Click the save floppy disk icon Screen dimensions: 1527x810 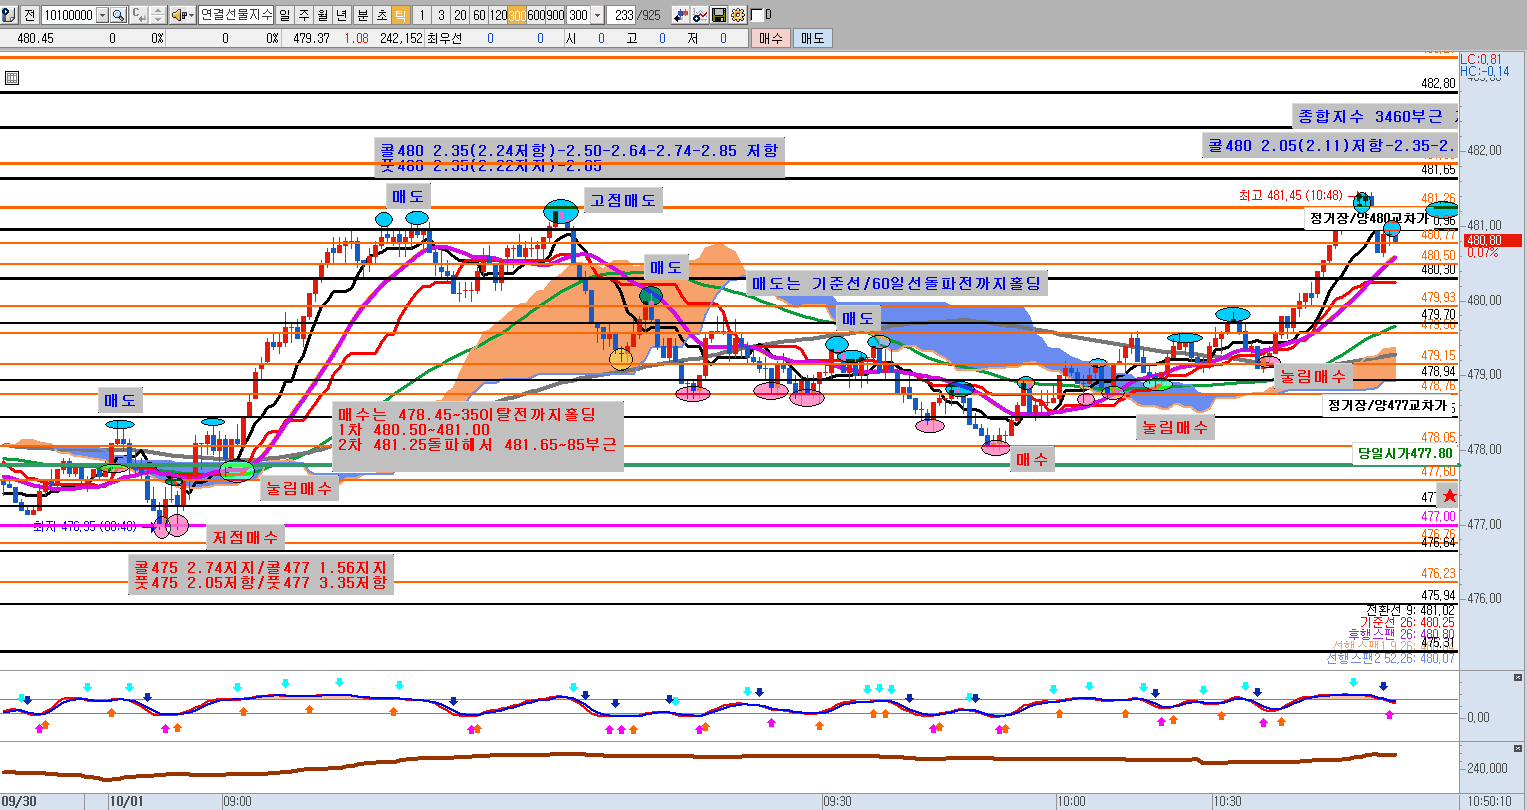pyautogui.click(x=719, y=15)
